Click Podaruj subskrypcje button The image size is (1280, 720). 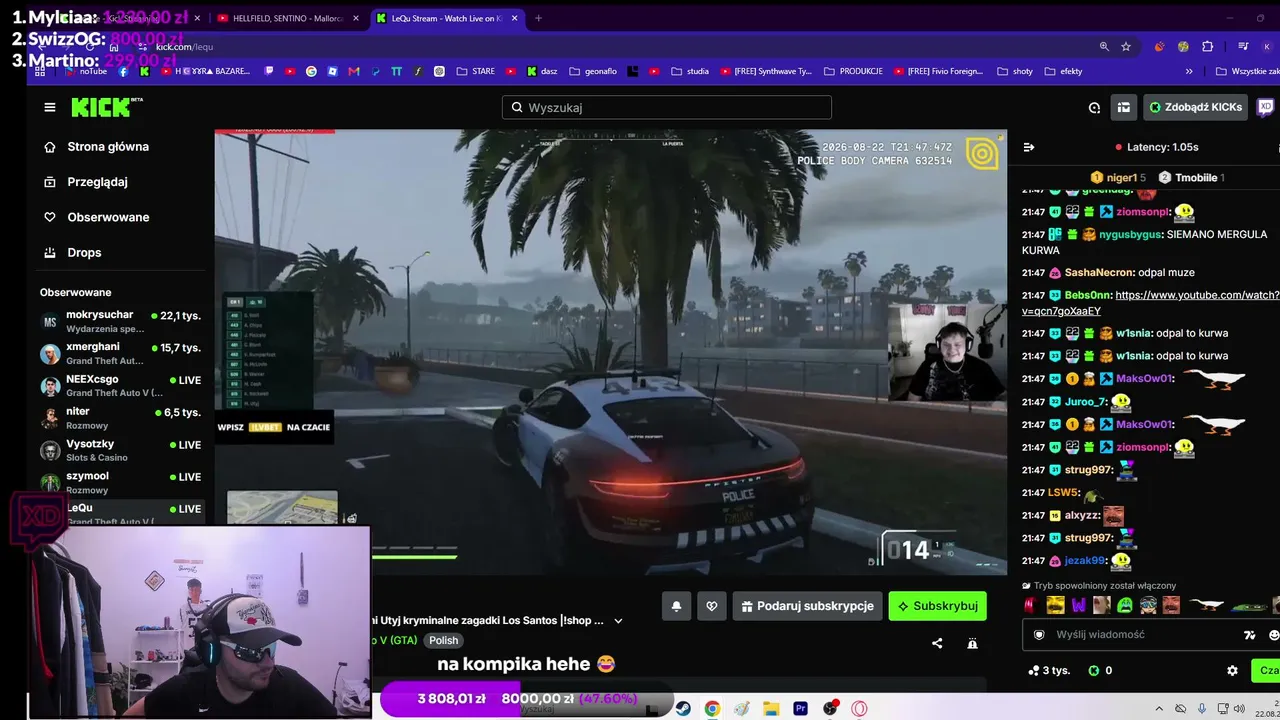[807, 606]
